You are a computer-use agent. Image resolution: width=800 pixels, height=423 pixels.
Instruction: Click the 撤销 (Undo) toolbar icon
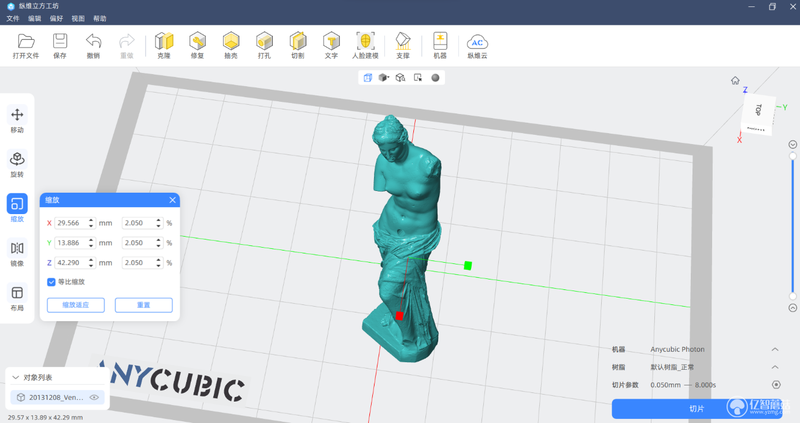click(93, 45)
